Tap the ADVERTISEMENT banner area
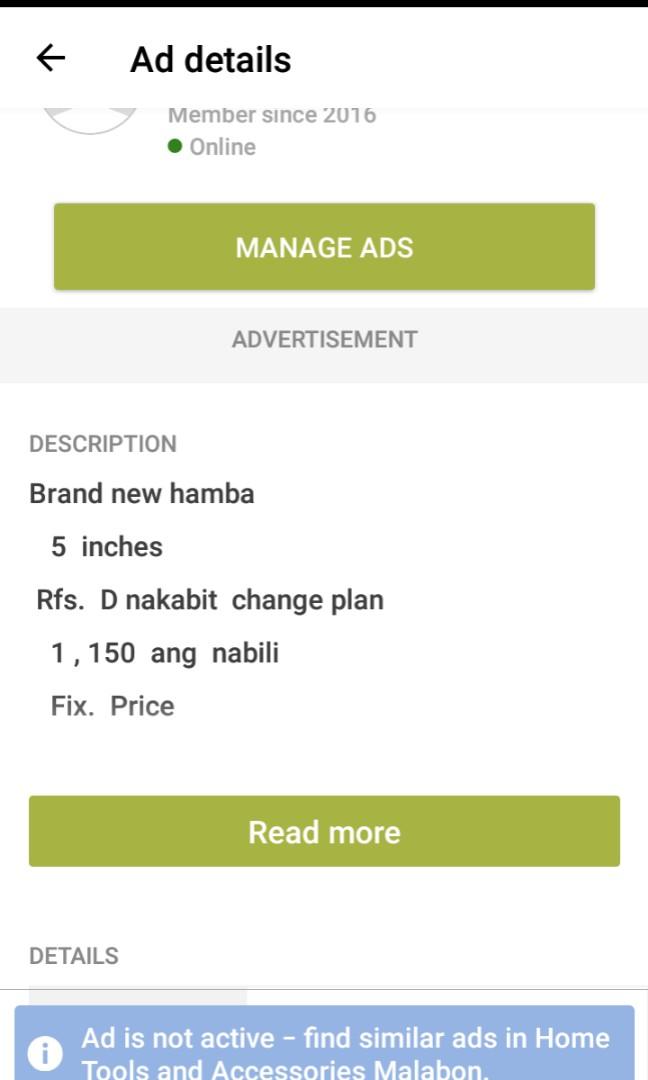 [x=324, y=339]
